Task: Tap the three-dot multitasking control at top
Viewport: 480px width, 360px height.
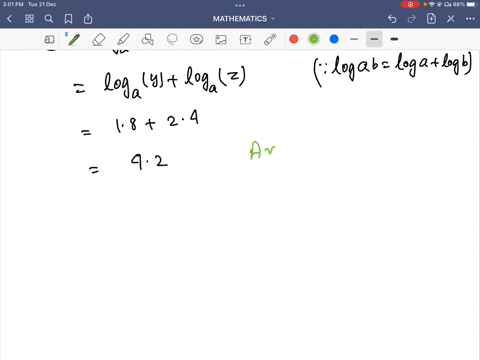Action: tap(240, 5)
